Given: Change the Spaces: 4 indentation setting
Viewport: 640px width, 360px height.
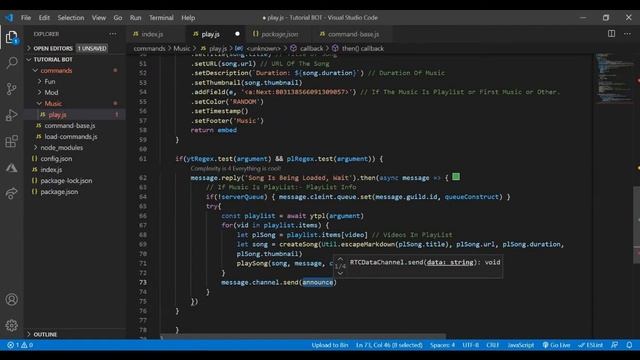Looking at the screenshot, I should tap(442, 345).
